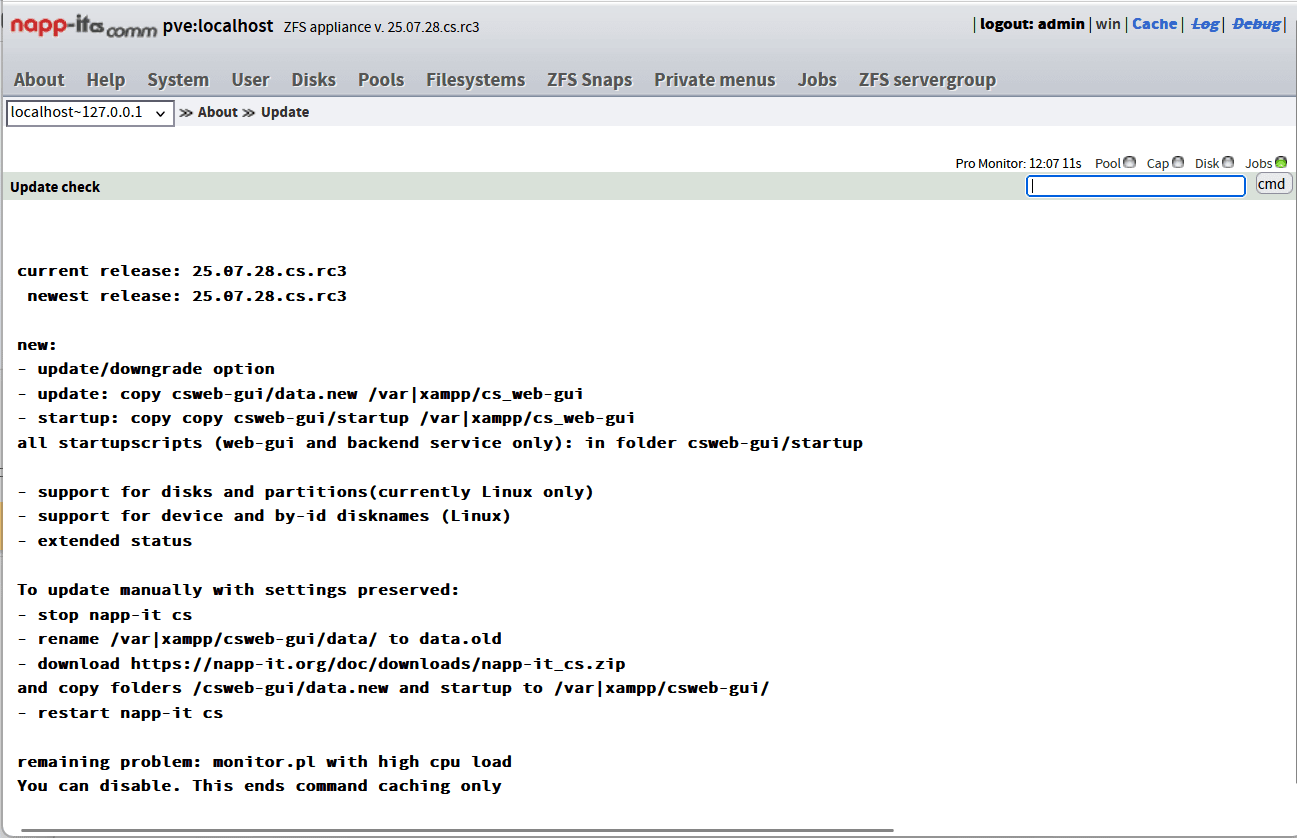Click the struck-through Log link

point(1205,24)
